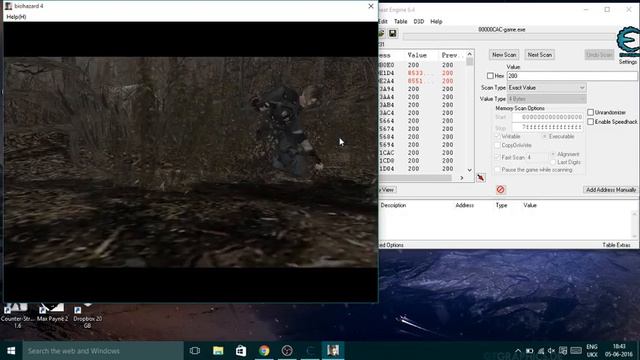Open the Windows Start menu
Image resolution: width=640 pixels, height=360 pixels.
click(x=11, y=351)
